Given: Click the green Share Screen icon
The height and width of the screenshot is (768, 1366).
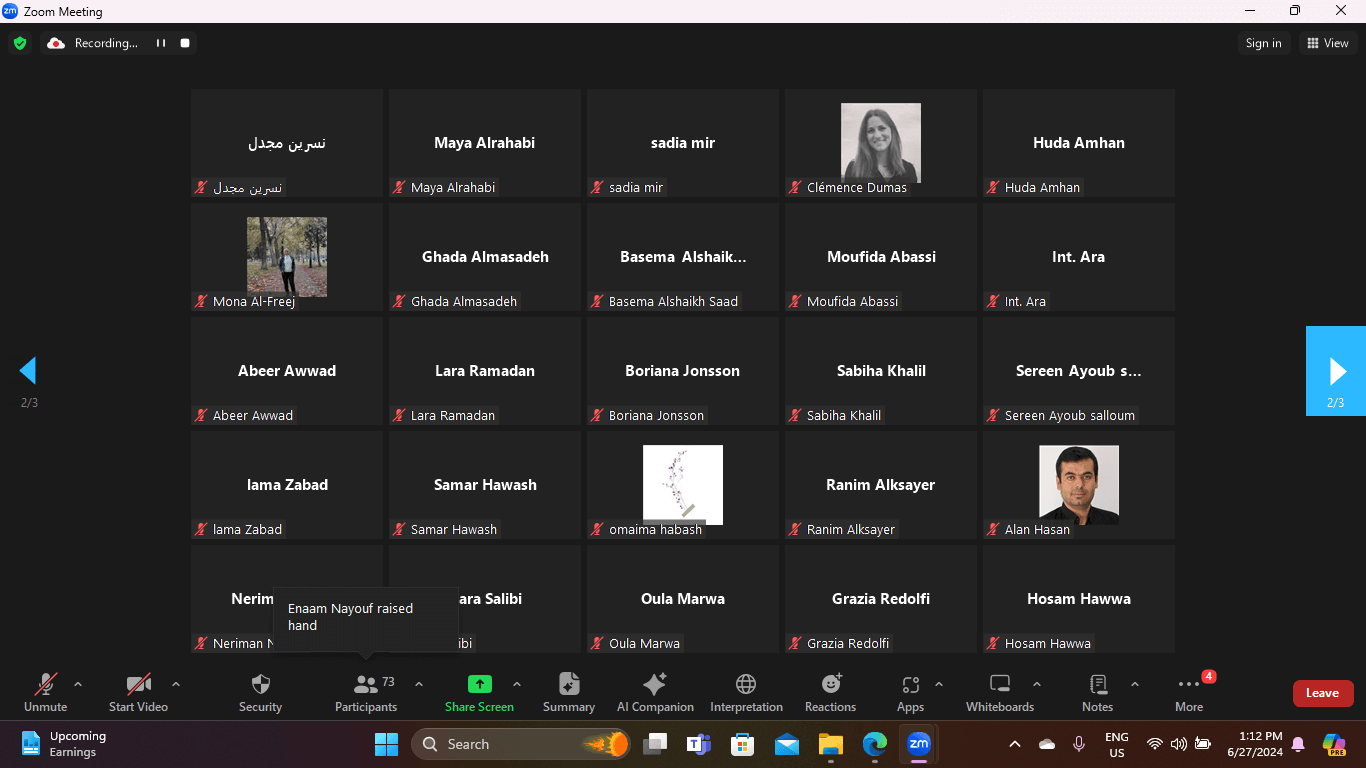Looking at the screenshot, I should (480, 685).
